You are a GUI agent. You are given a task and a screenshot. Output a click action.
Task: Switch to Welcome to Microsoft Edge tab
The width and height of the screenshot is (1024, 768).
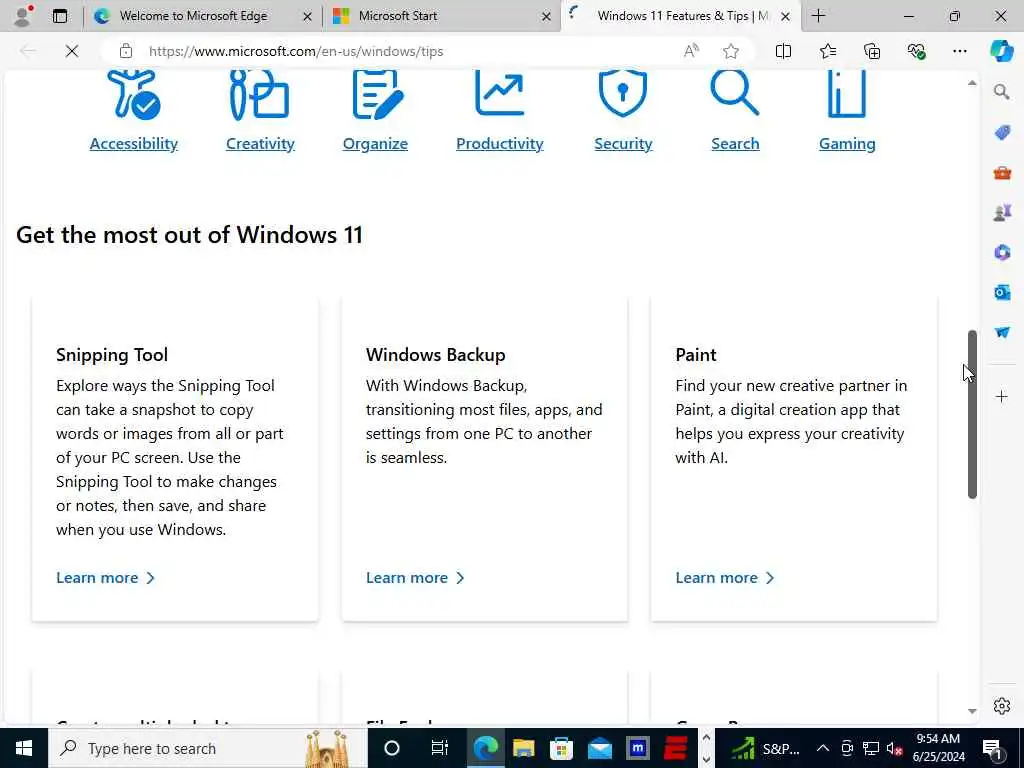click(x=193, y=16)
